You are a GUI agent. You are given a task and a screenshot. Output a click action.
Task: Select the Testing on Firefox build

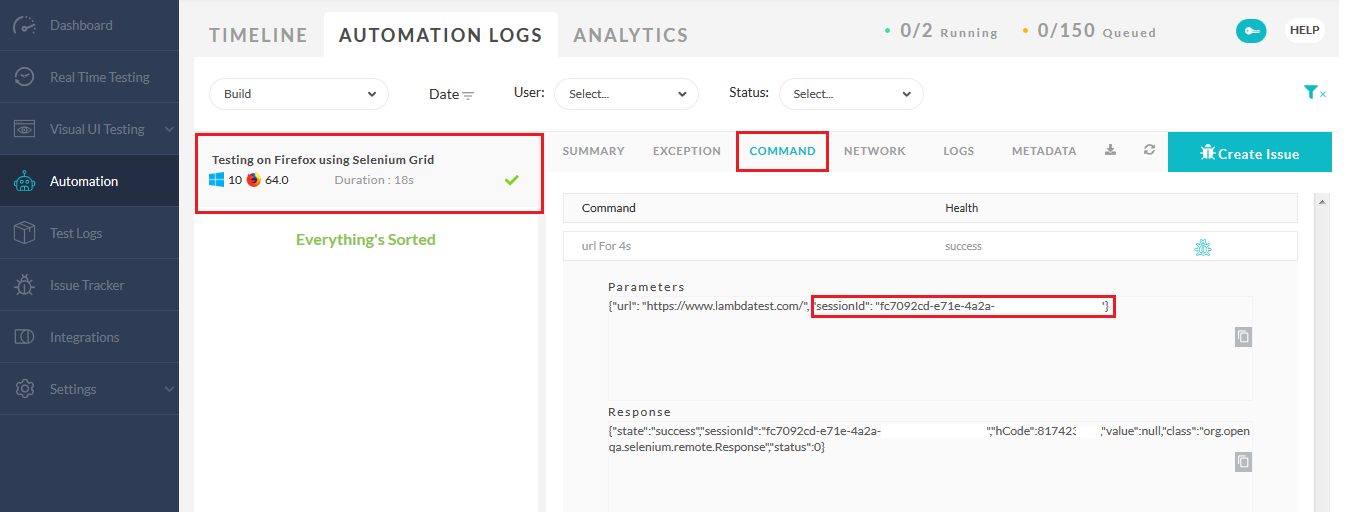click(369, 174)
